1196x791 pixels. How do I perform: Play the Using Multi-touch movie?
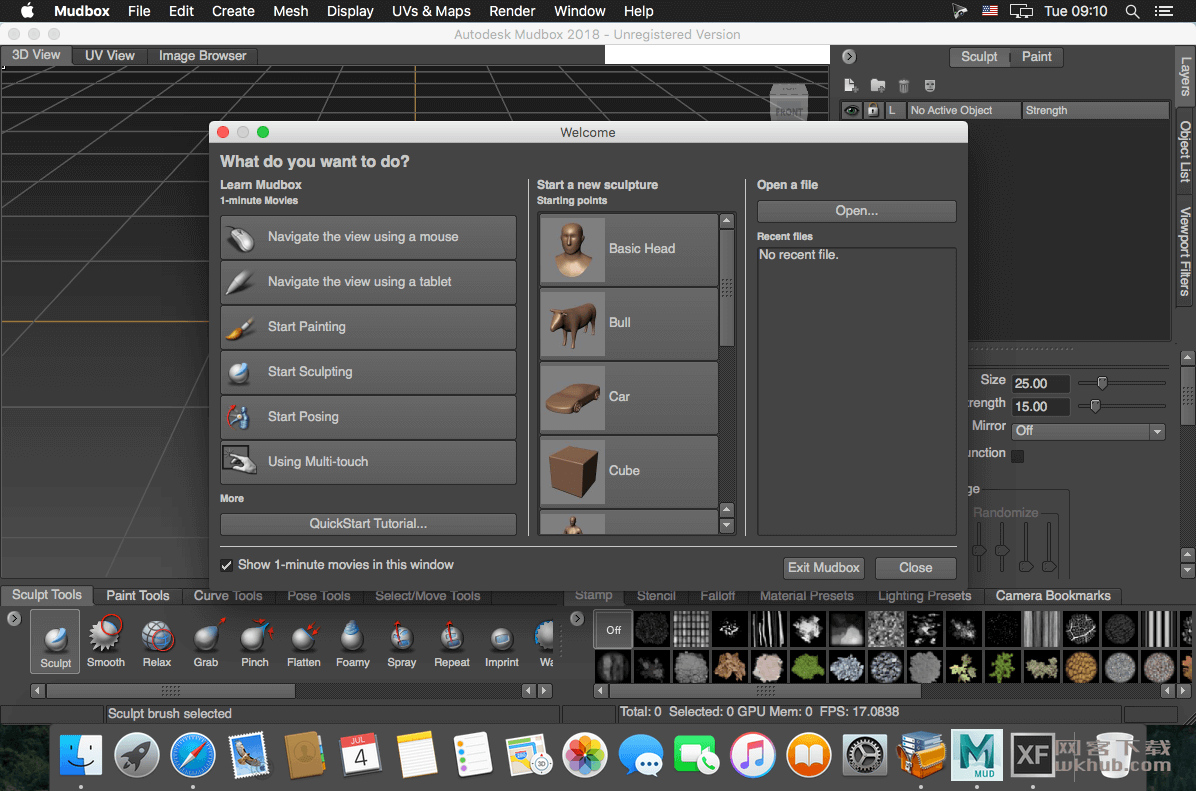(368, 462)
